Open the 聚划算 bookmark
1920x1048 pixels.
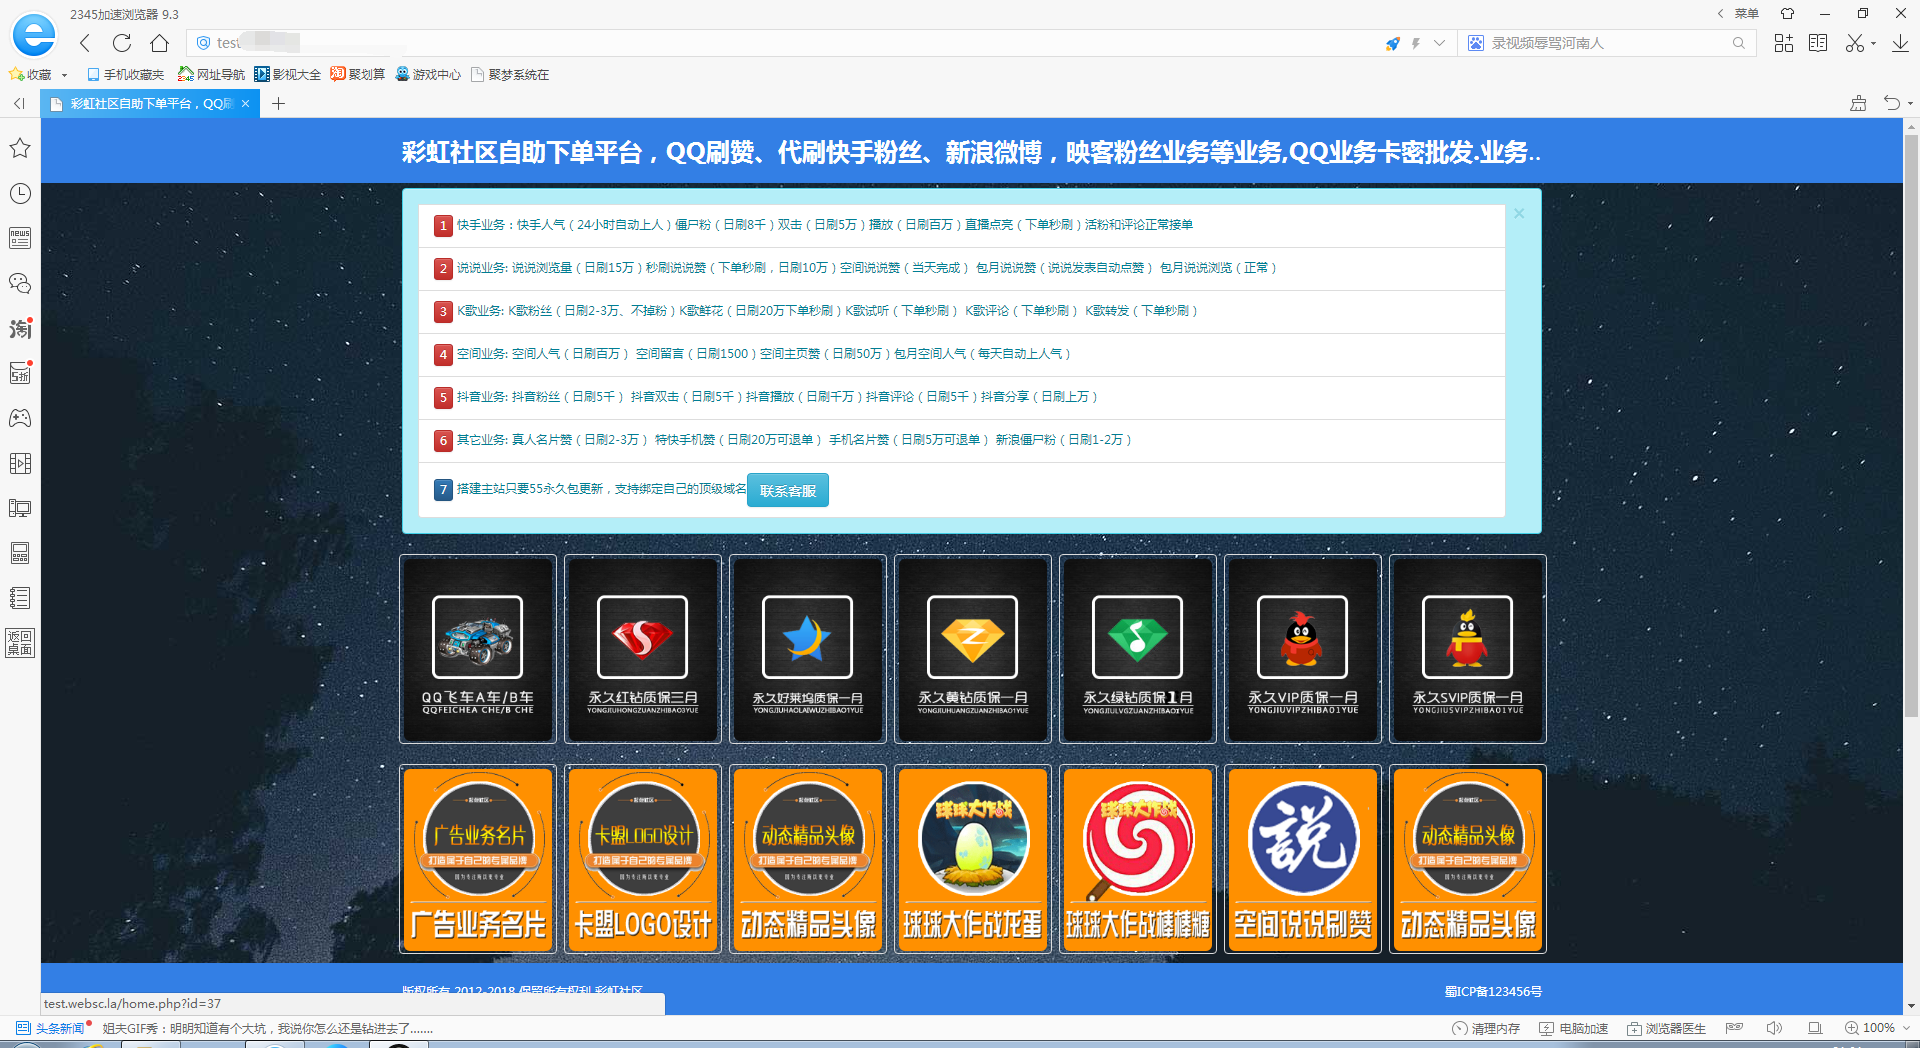coord(358,75)
